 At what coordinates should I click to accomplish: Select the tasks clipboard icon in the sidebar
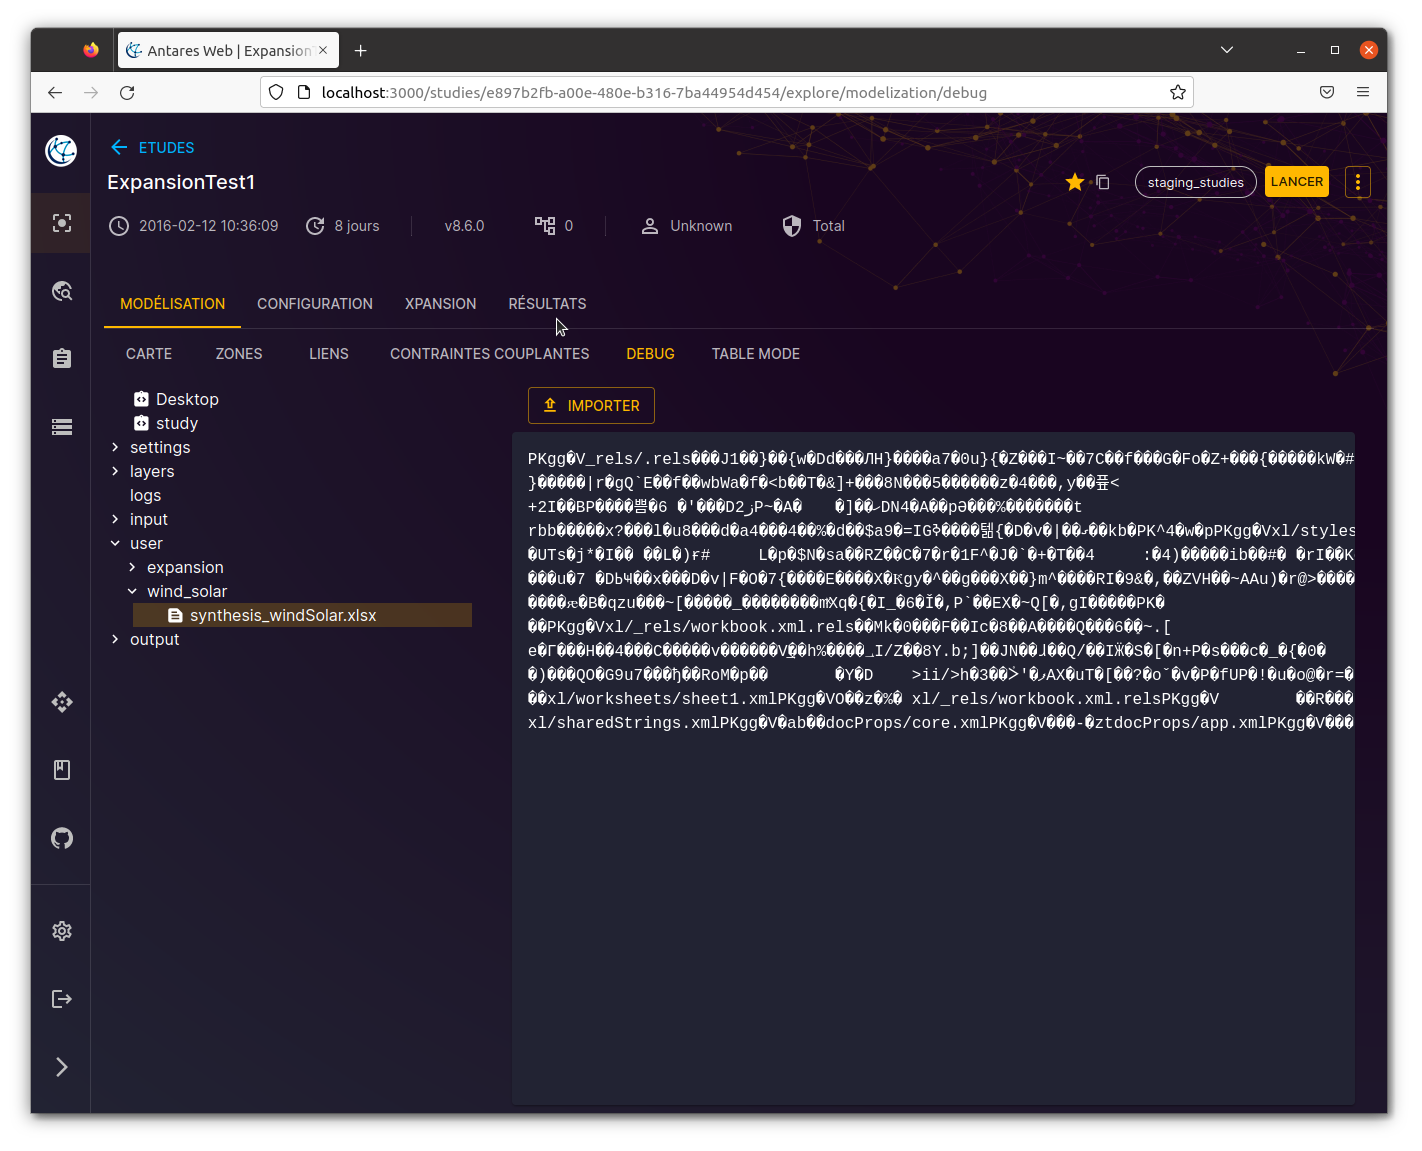62,357
